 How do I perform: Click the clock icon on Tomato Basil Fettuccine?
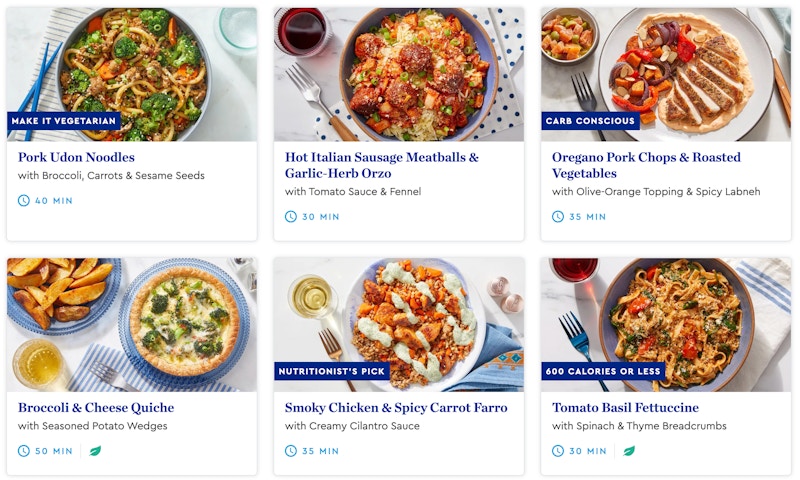coord(558,451)
